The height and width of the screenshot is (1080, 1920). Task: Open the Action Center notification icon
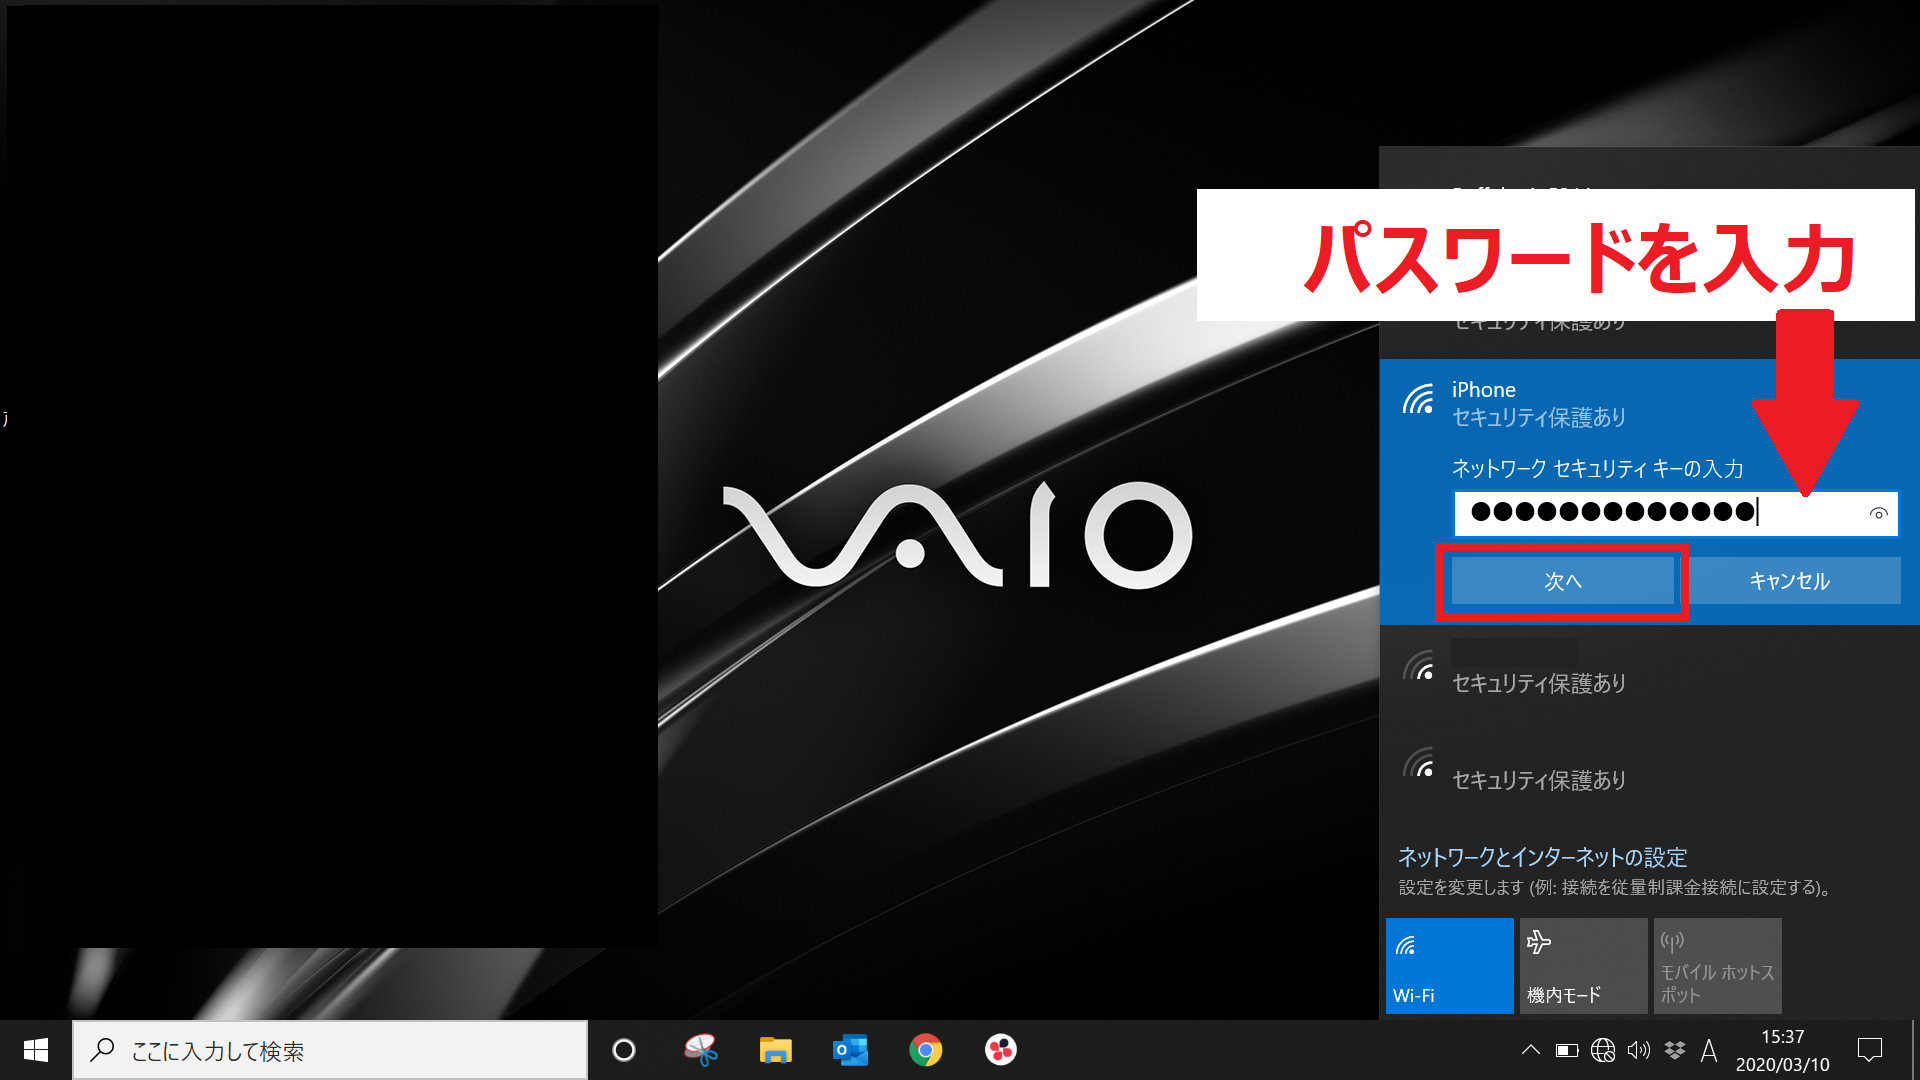tap(1869, 1050)
